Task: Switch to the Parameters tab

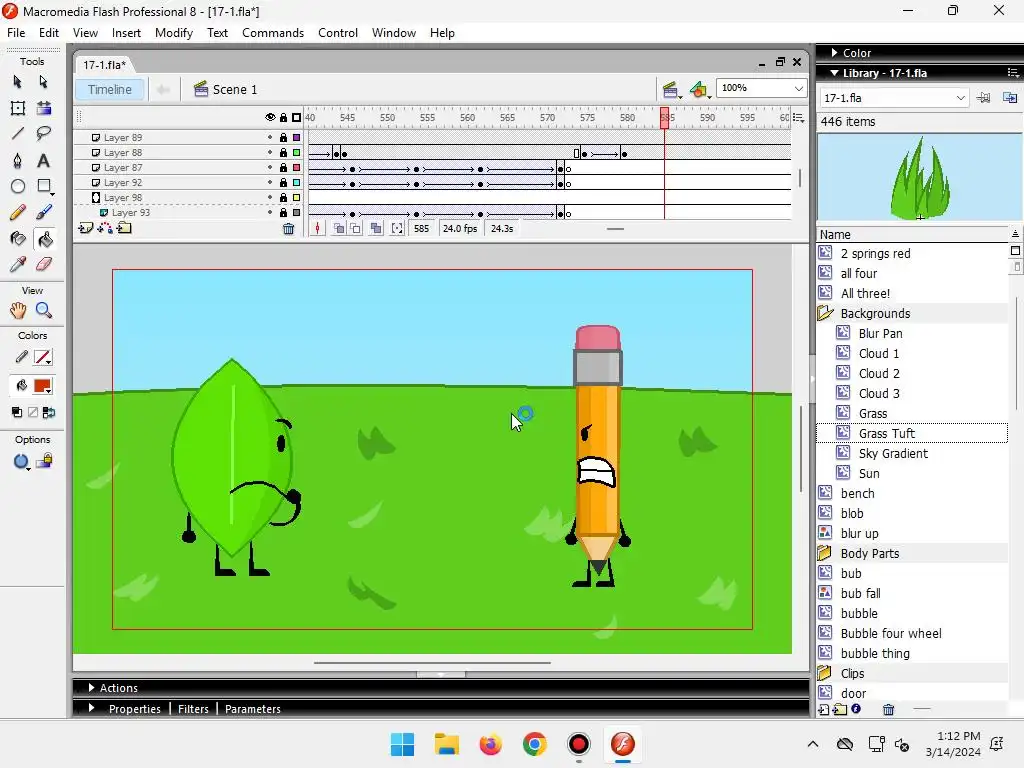Action: [253, 709]
